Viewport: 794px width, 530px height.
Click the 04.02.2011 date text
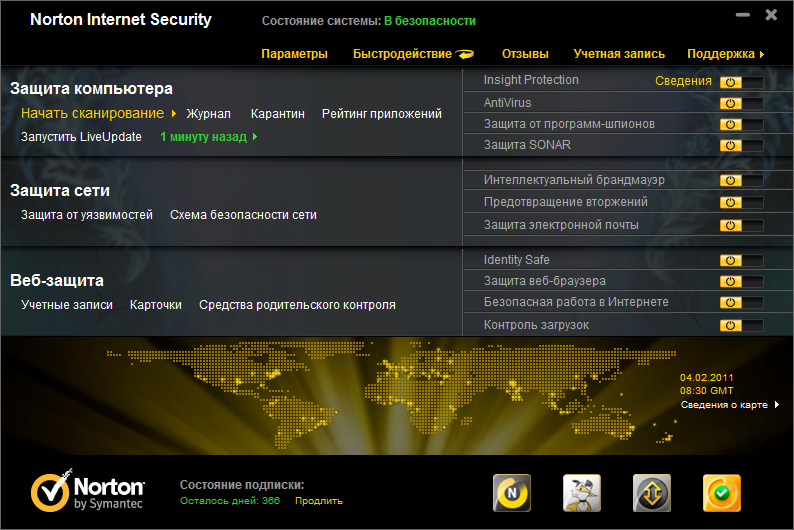point(706,378)
